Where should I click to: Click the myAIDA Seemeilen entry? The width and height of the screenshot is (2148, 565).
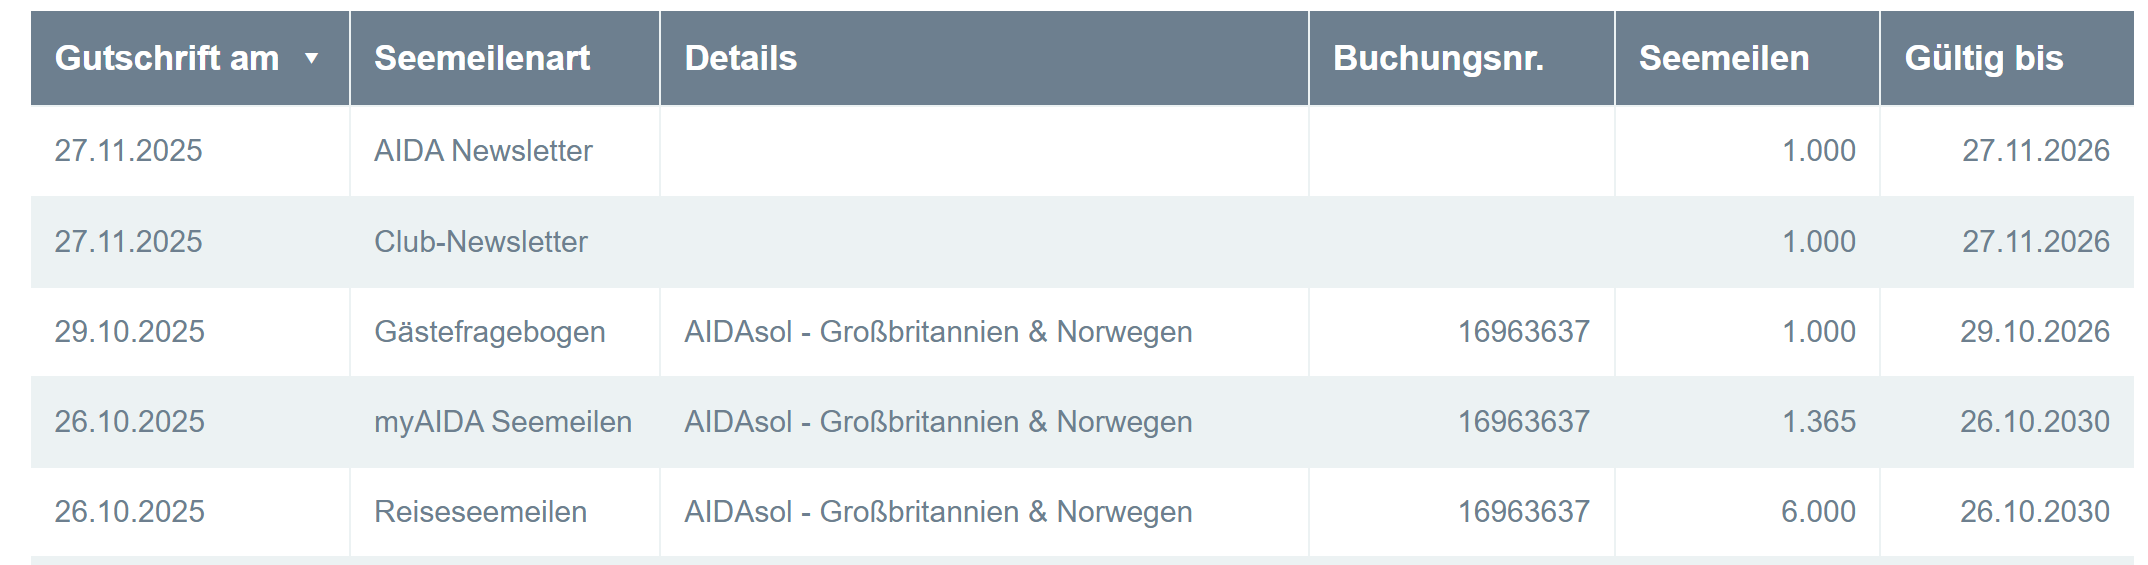click(x=502, y=422)
